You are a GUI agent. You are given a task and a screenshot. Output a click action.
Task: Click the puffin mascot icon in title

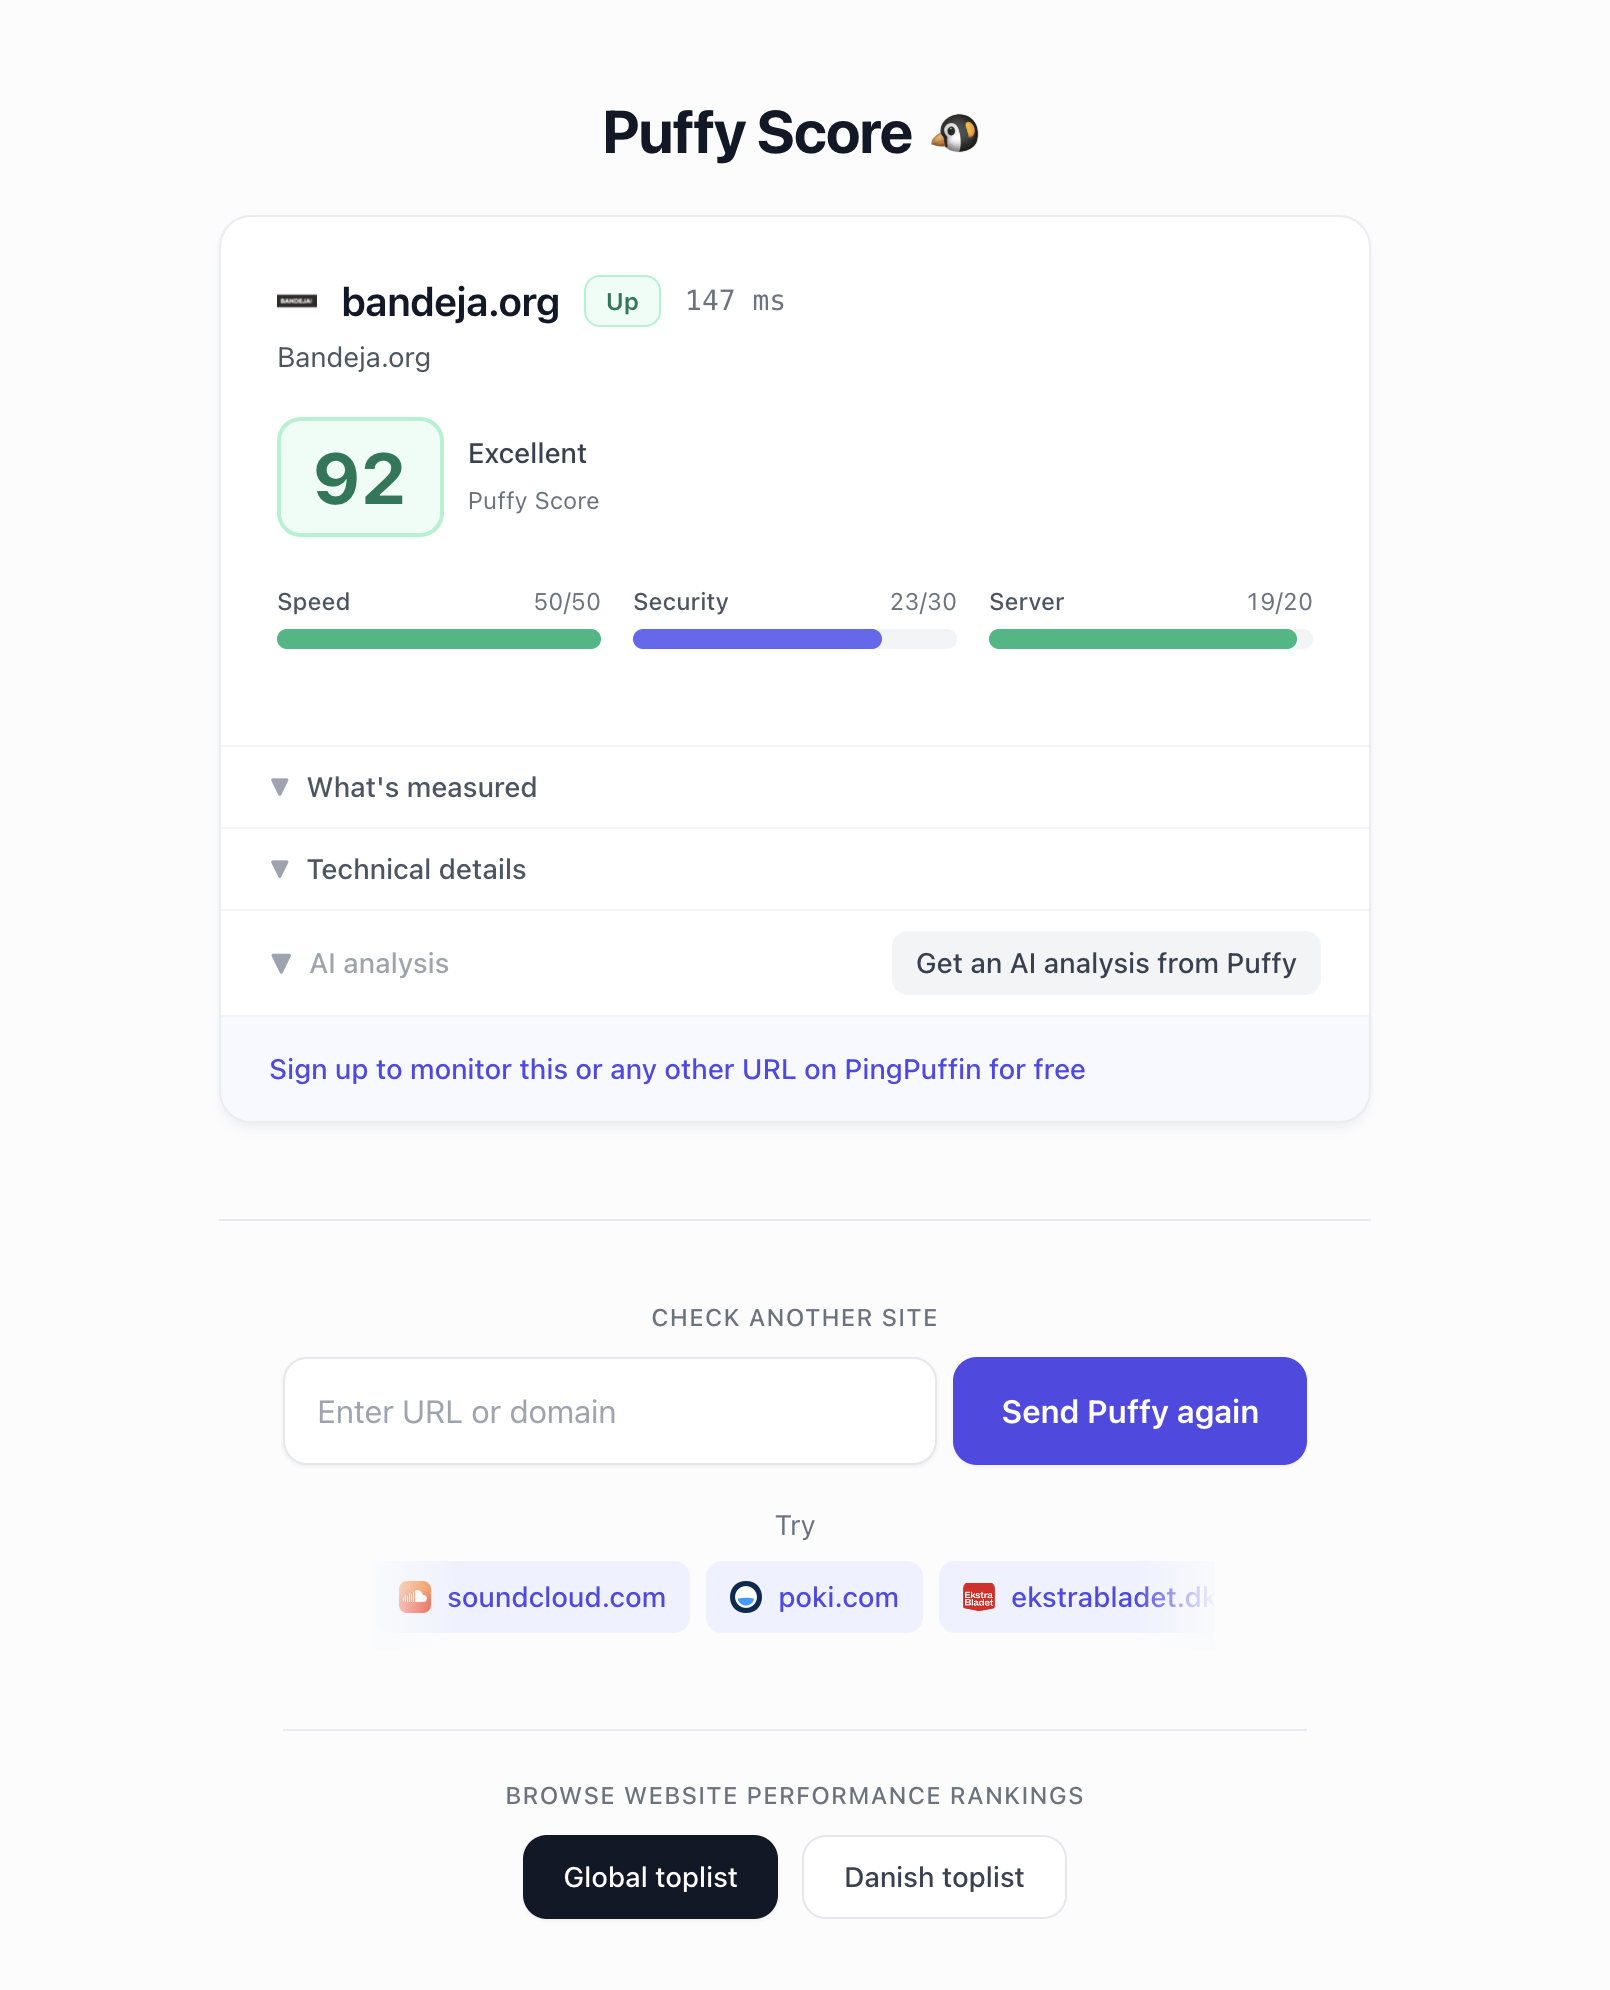coord(955,133)
